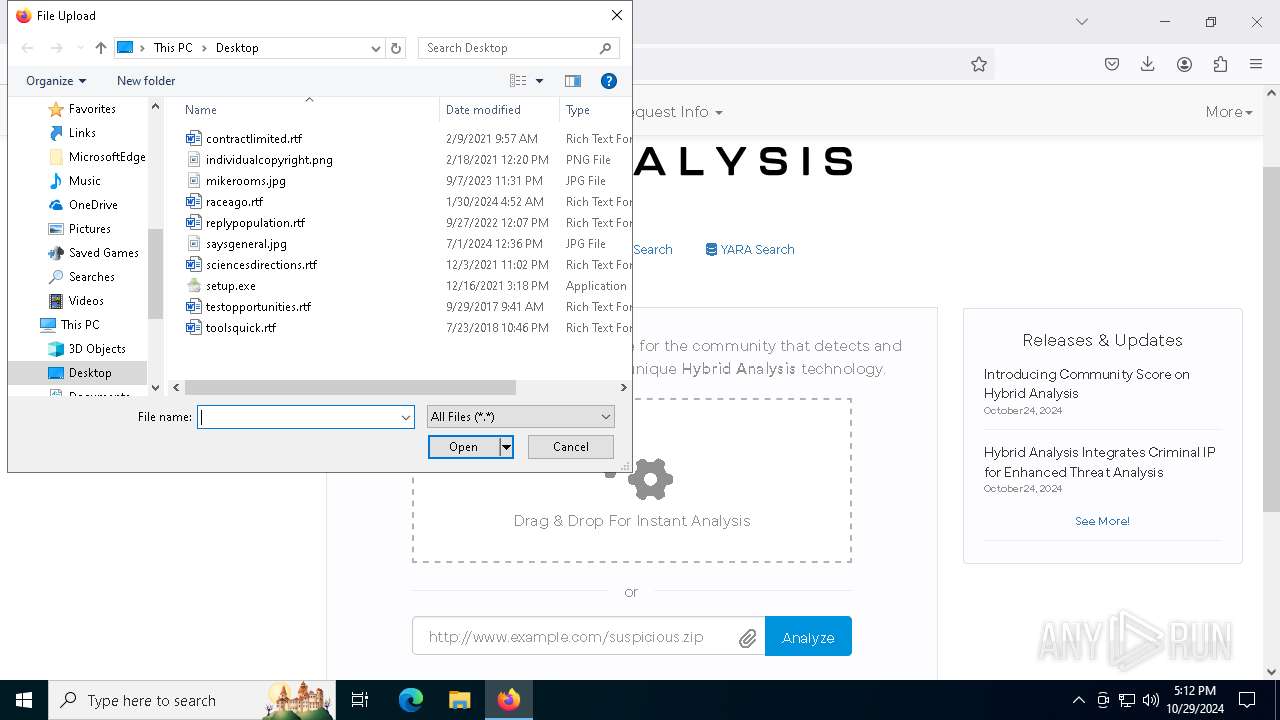Image resolution: width=1280 pixels, height=720 pixels.
Task: Expand the More menu on the website
Action: (1229, 112)
